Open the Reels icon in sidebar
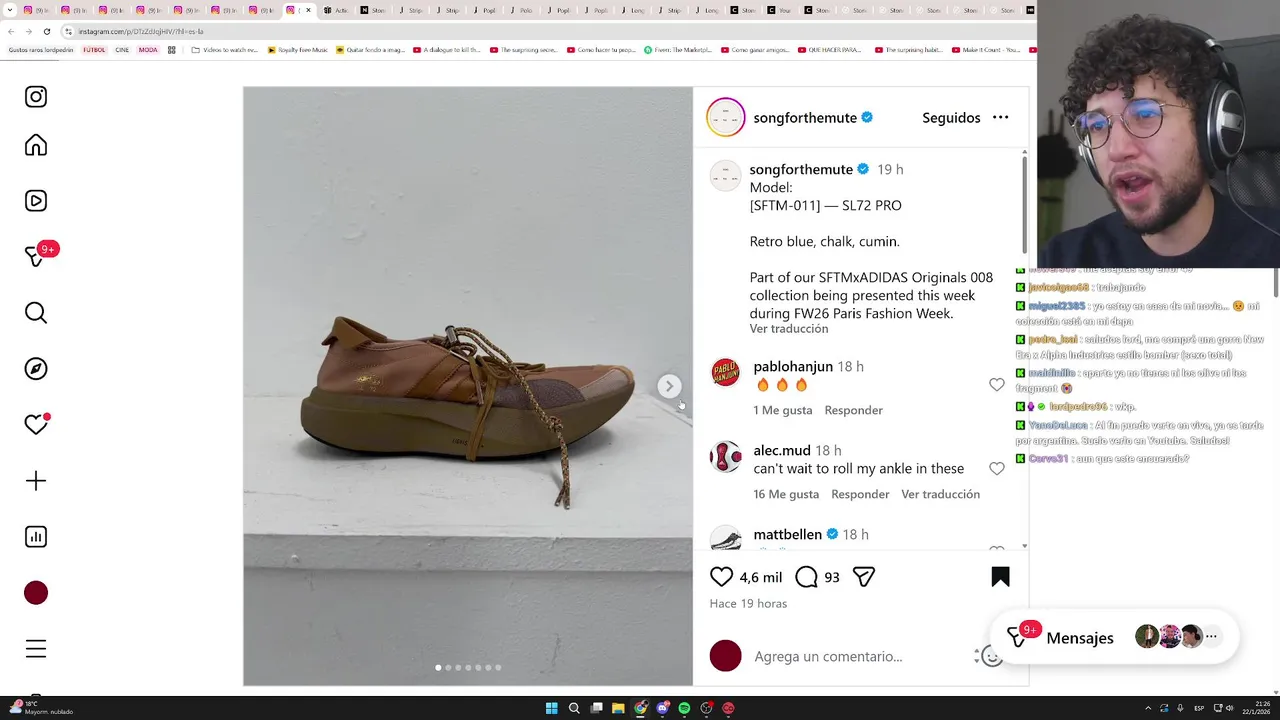 [x=36, y=201]
